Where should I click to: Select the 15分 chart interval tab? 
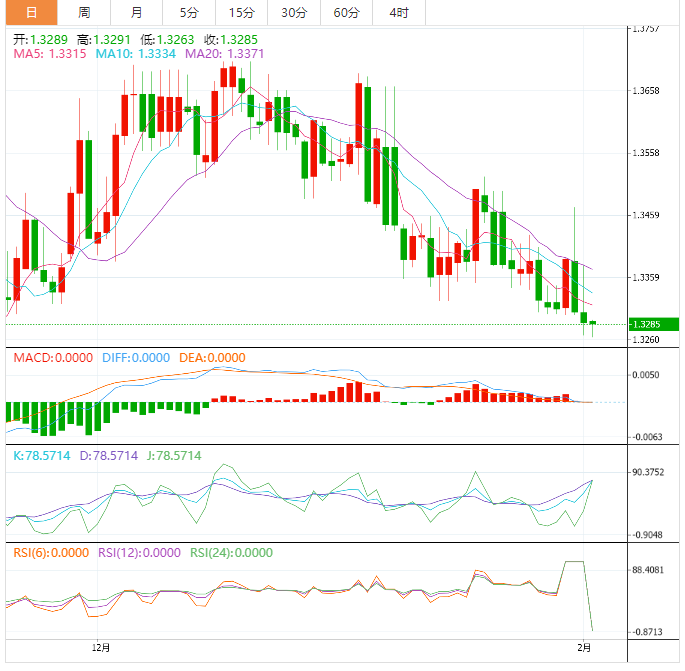pyautogui.click(x=241, y=13)
